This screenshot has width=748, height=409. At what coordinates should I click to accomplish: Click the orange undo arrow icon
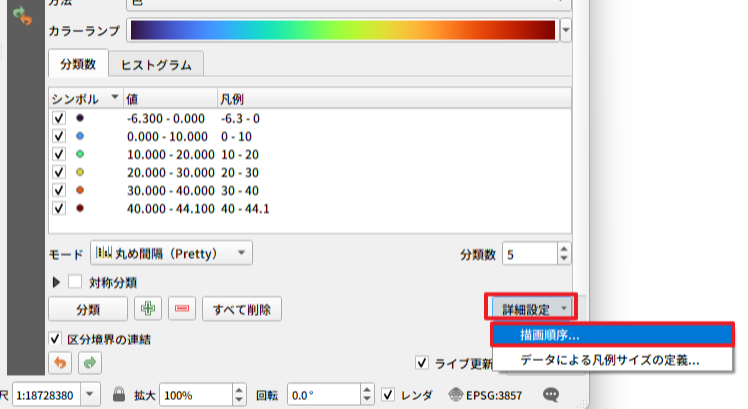[60, 362]
